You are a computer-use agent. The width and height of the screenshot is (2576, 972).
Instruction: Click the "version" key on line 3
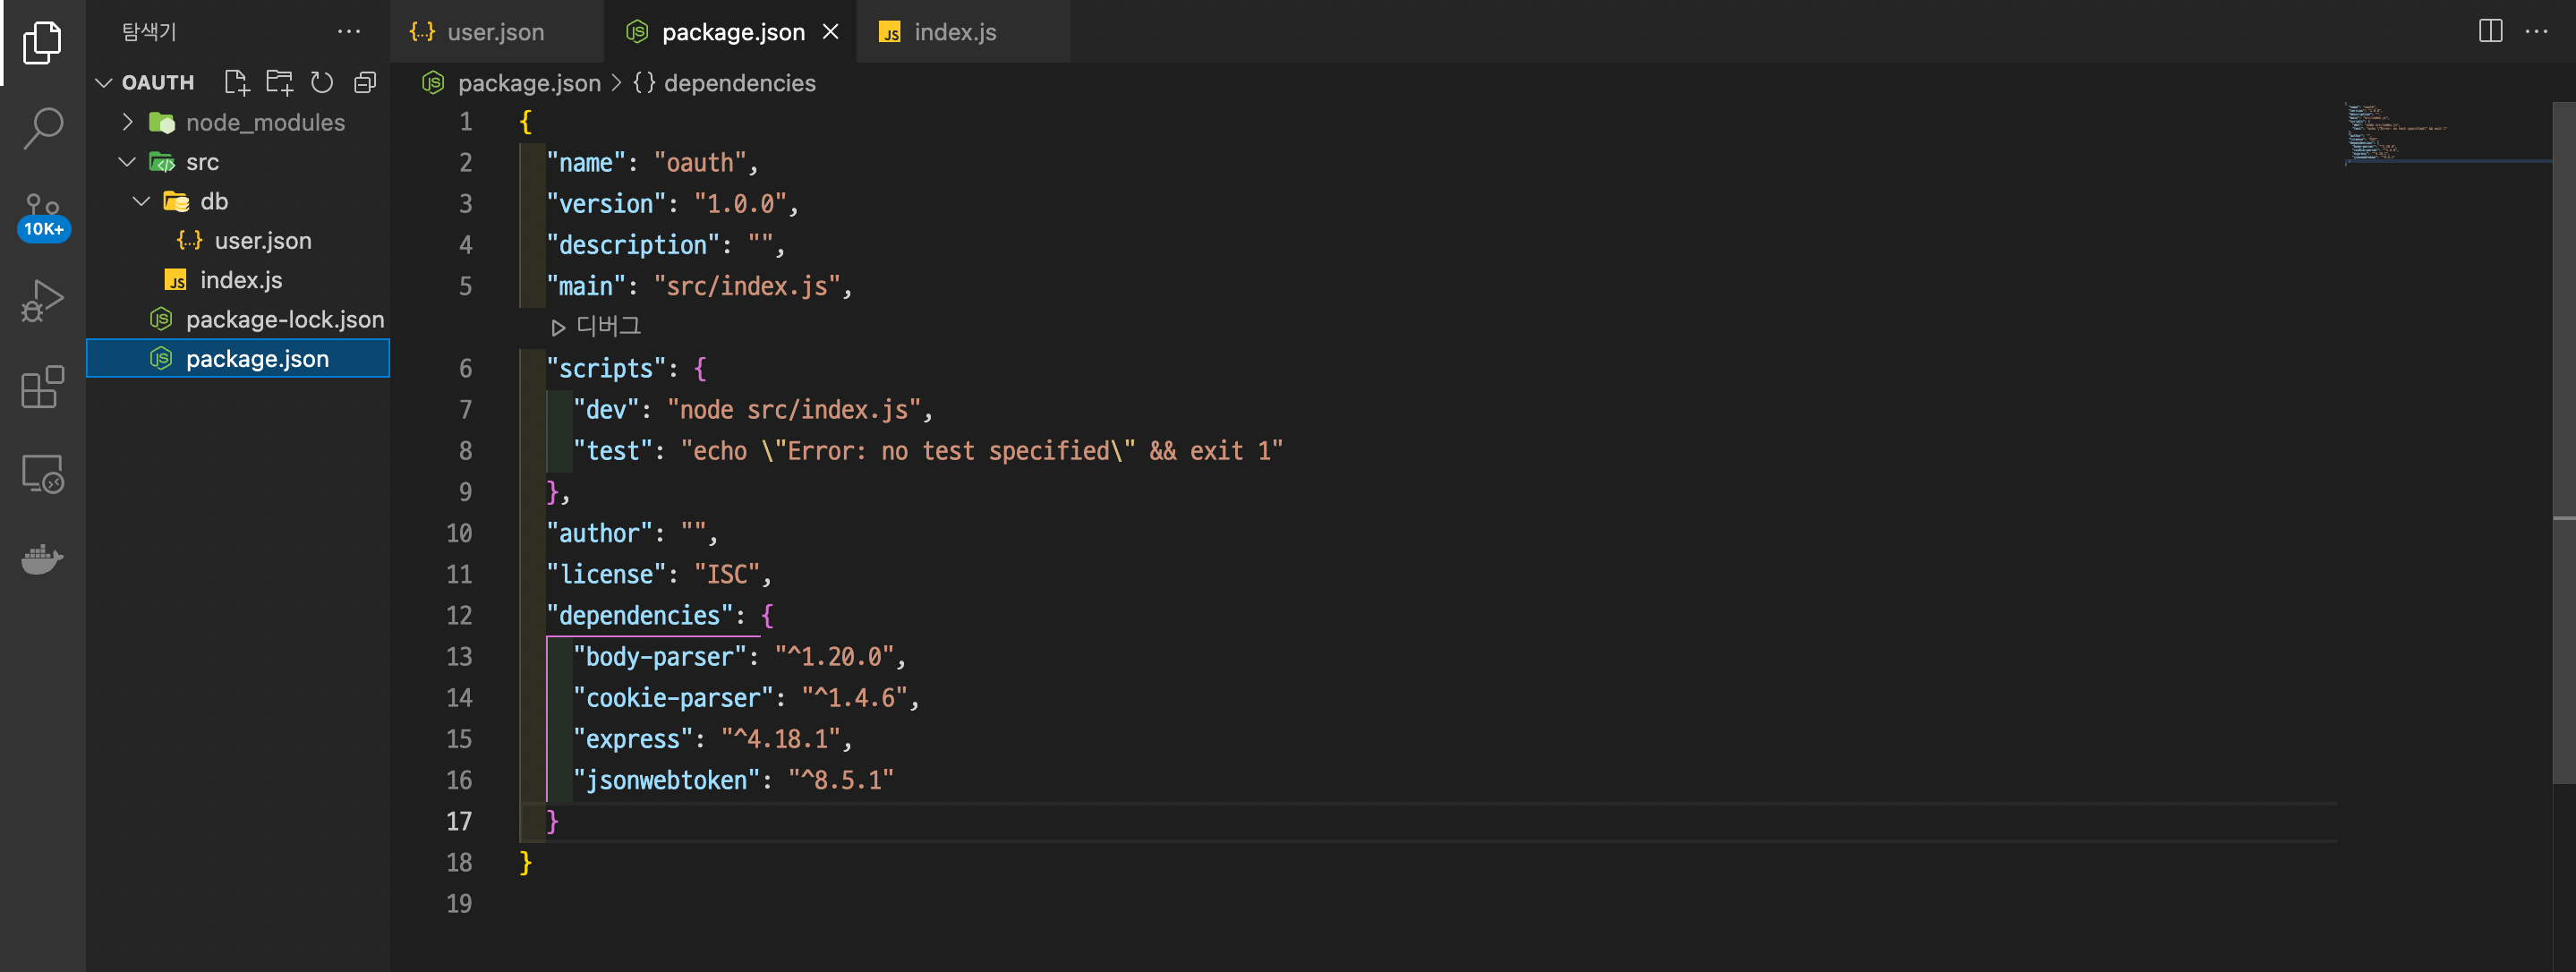(x=606, y=203)
